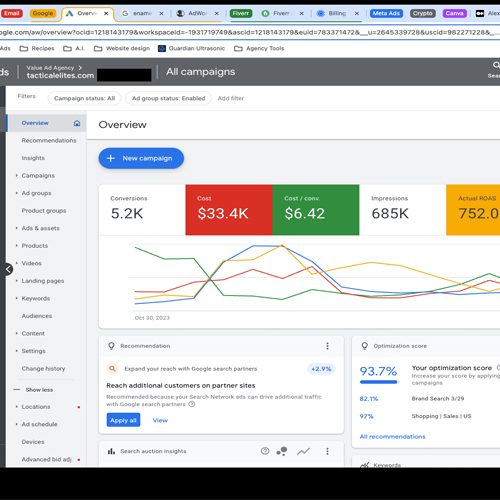This screenshot has width=500, height=500.
Task: Click the Apply all button
Action: [123, 420]
